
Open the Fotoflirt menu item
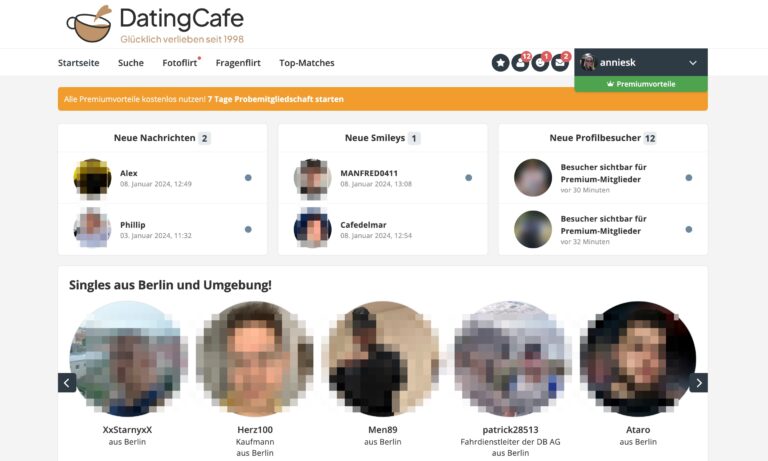[180, 63]
